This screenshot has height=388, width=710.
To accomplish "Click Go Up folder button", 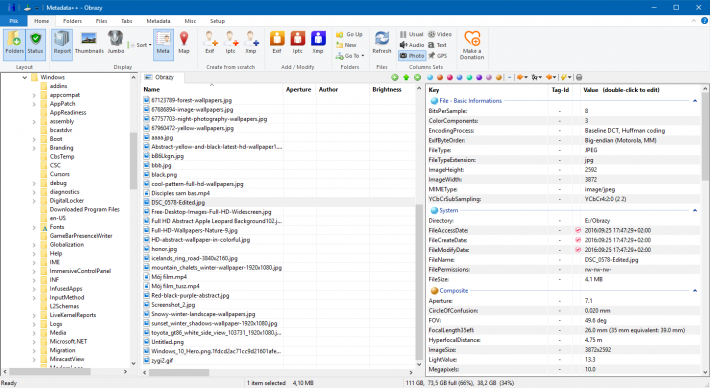I will (x=349, y=34).
